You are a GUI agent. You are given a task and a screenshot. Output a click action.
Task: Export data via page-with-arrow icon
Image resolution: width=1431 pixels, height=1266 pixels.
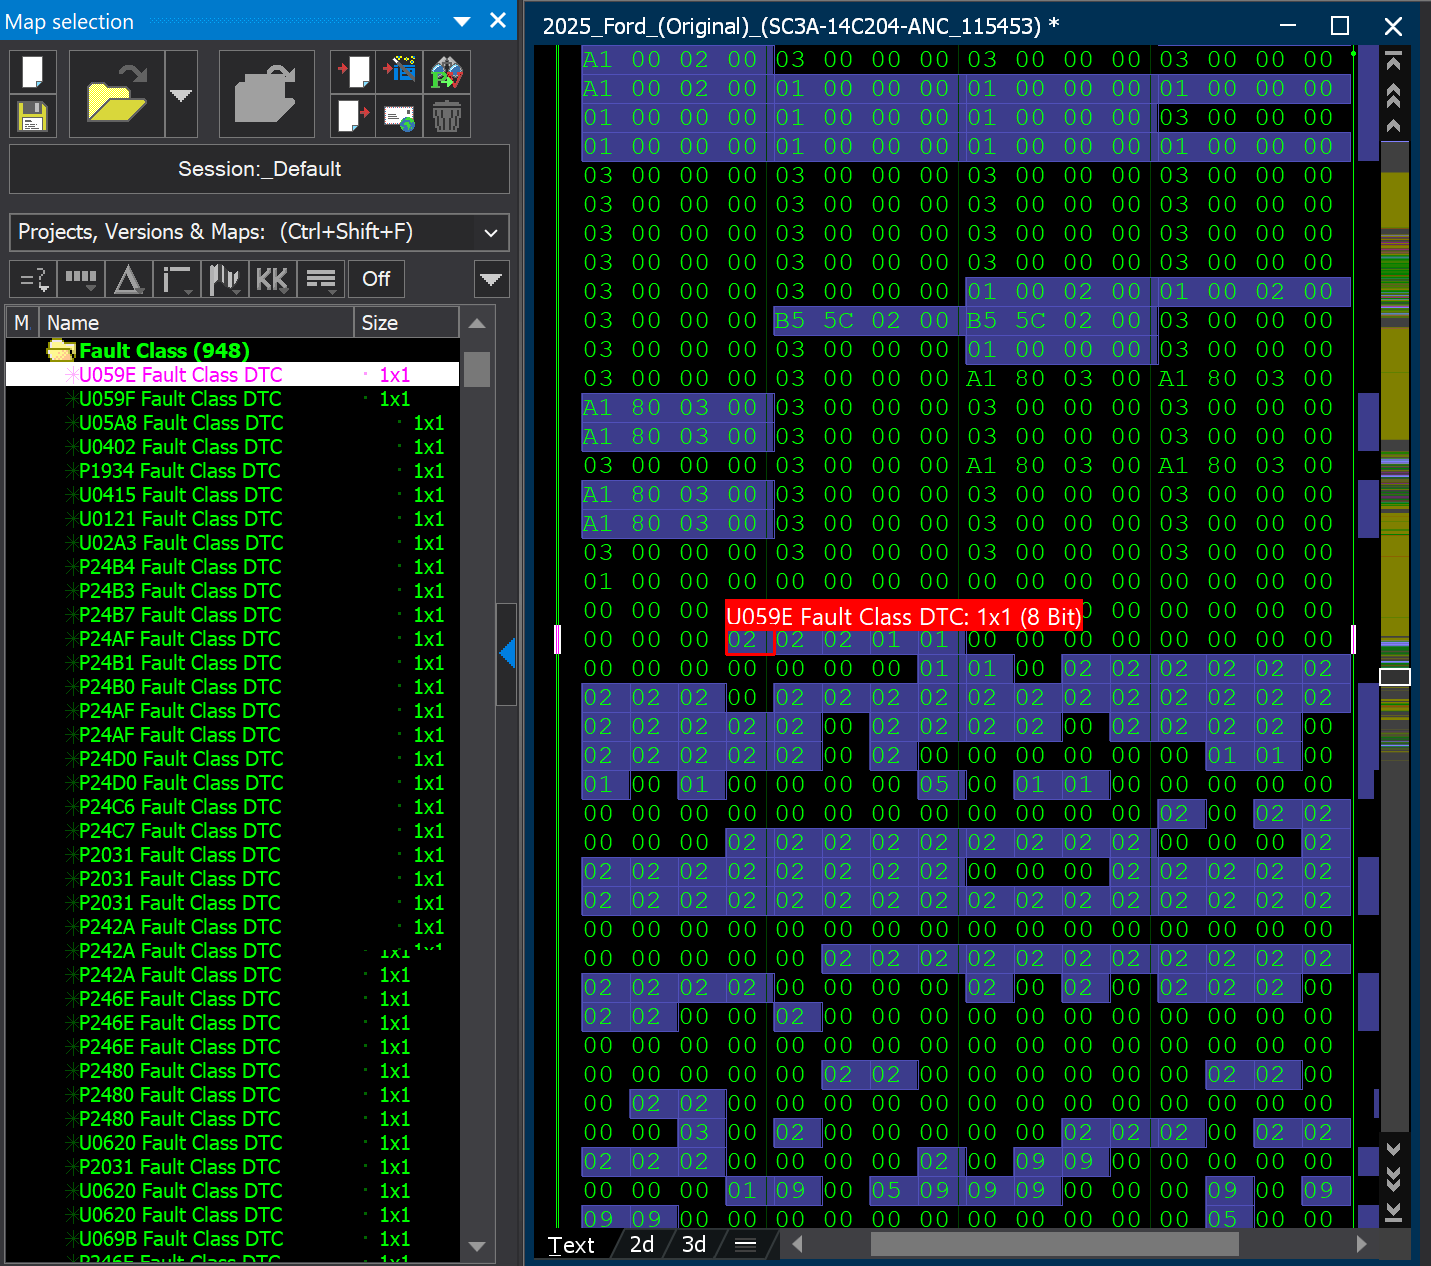coord(351,117)
